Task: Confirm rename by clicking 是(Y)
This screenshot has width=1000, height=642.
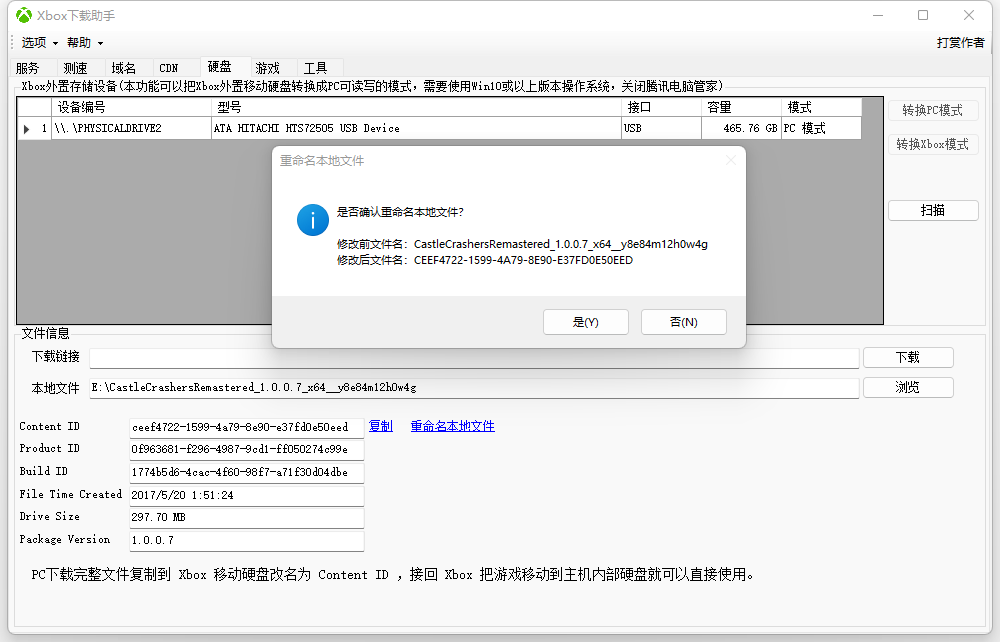Action: pyautogui.click(x=585, y=322)
